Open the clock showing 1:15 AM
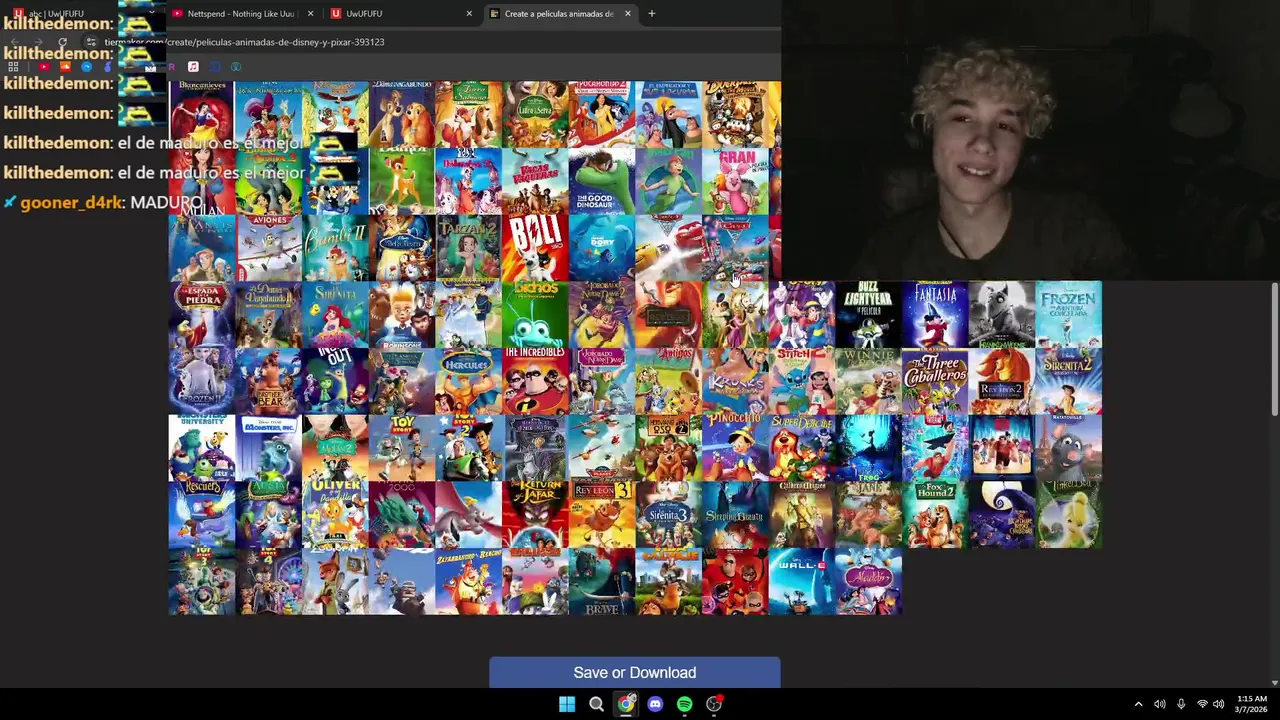The width and height of the screenshot is (1280, 720). pos(1251,704)
